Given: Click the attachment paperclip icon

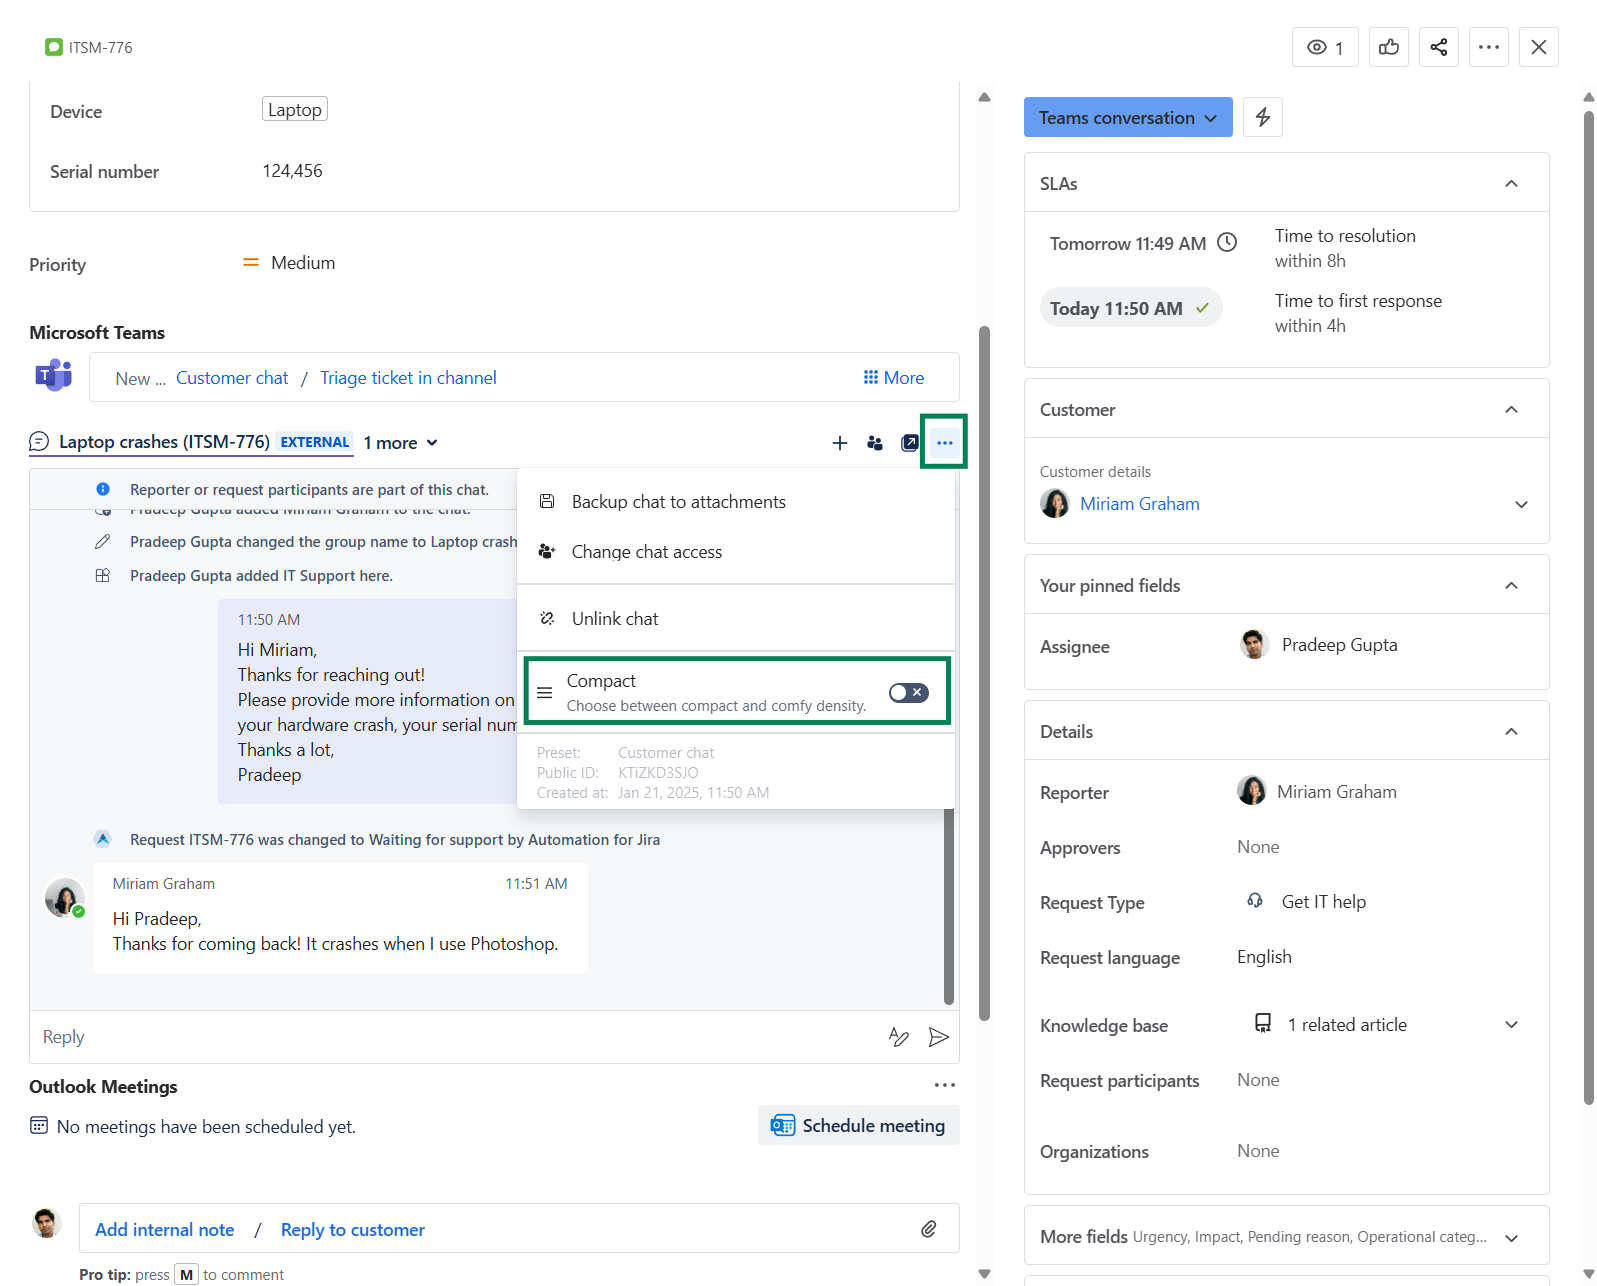Looking at the screenshot, I should (x=928, y=1229).
